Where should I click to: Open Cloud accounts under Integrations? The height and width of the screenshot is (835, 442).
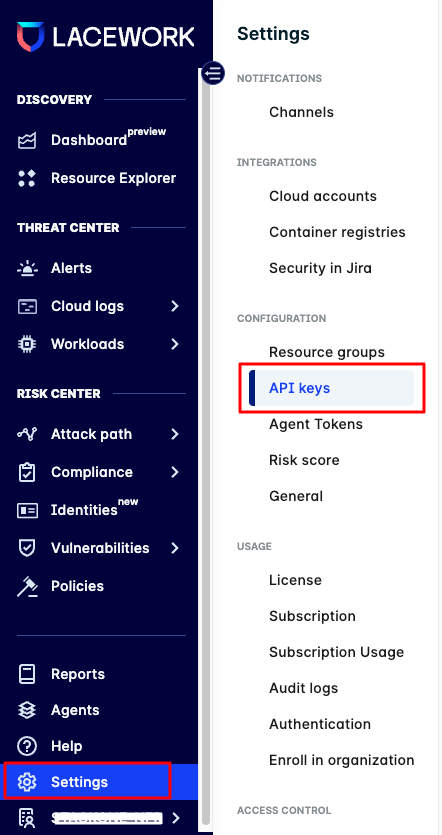coord(323,196)
